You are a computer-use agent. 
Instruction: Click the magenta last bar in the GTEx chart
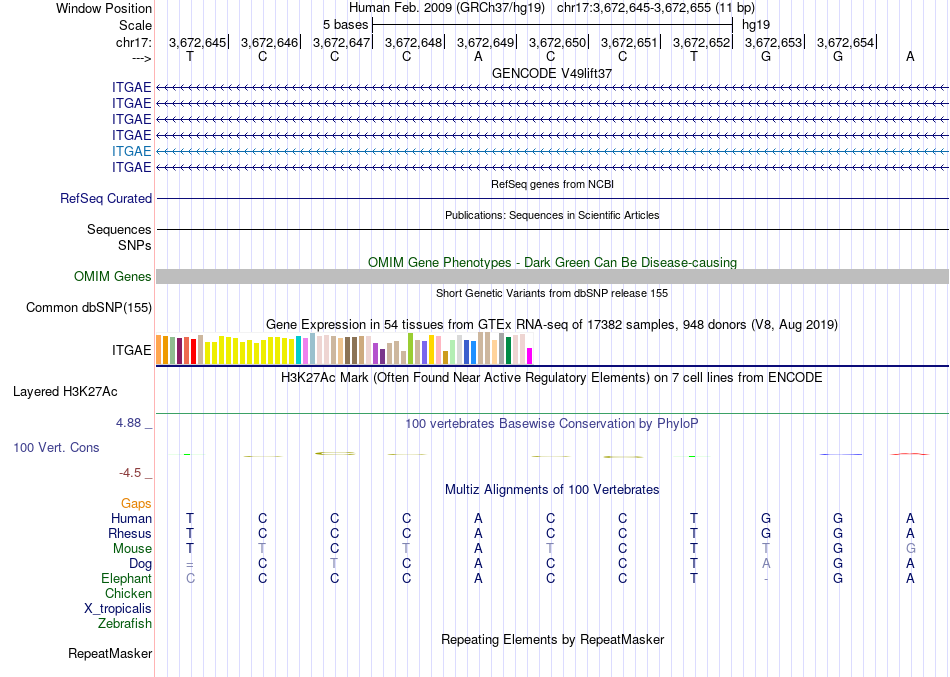click(530, 356)
